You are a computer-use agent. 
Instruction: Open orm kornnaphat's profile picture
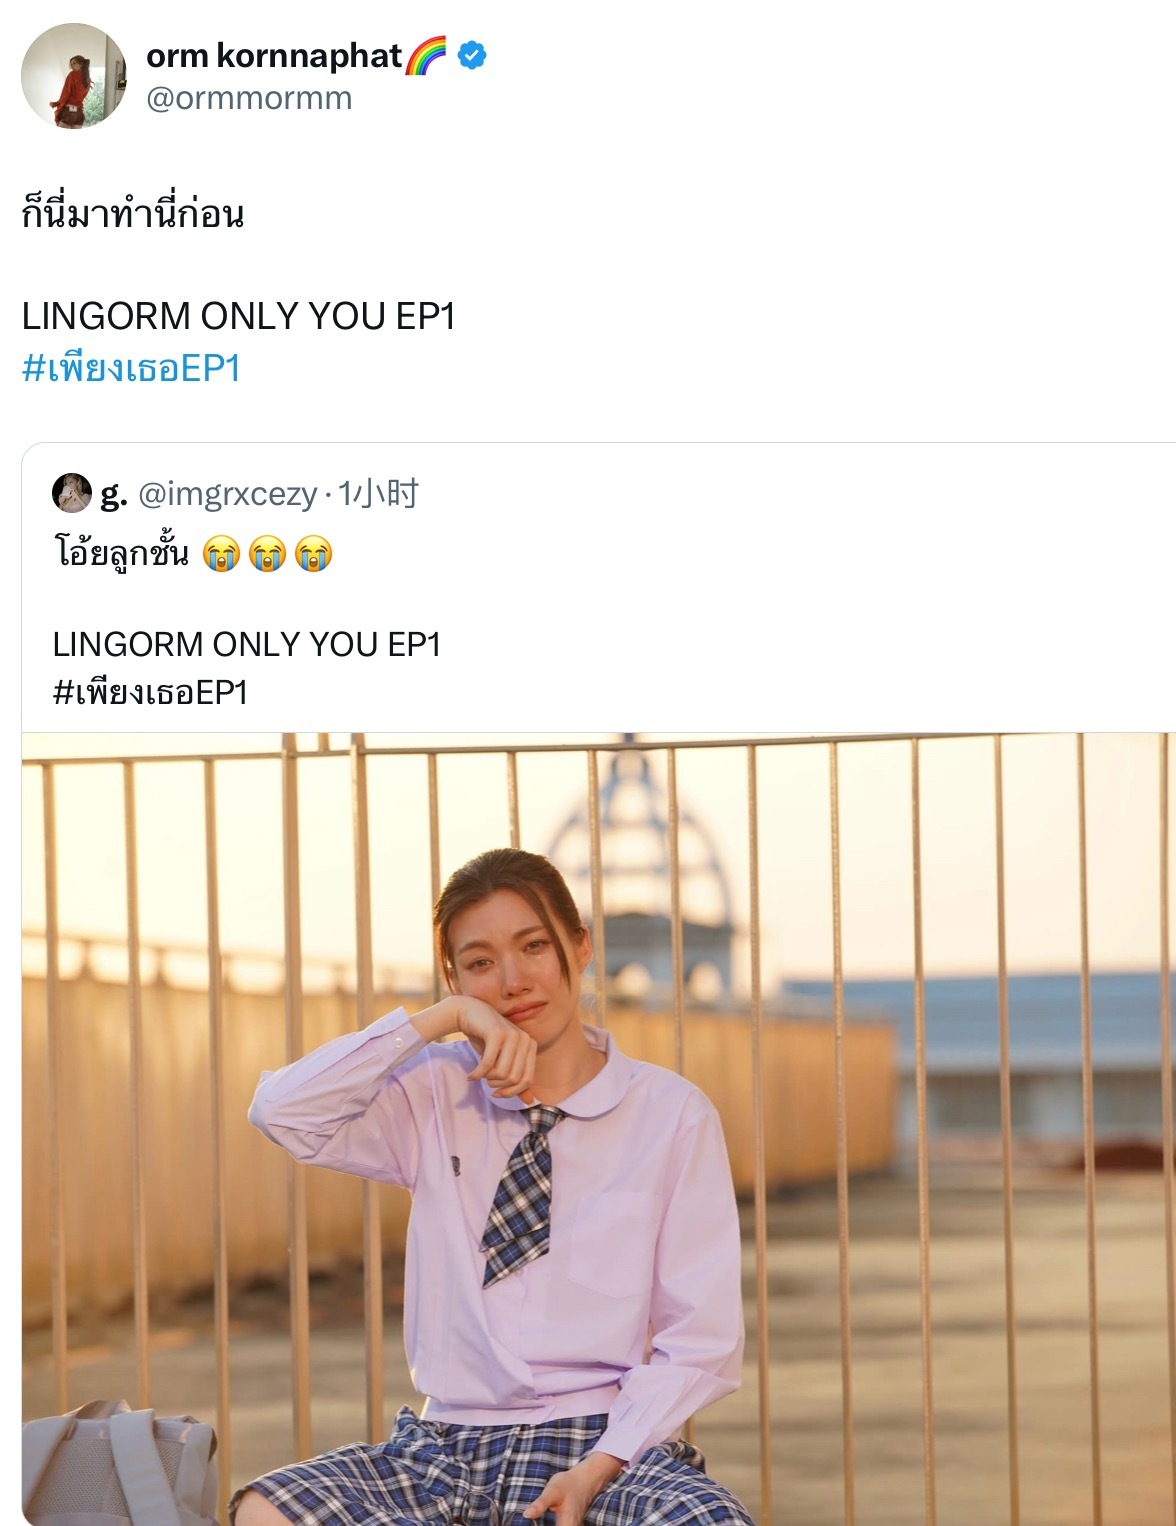[x=74, y=76]
